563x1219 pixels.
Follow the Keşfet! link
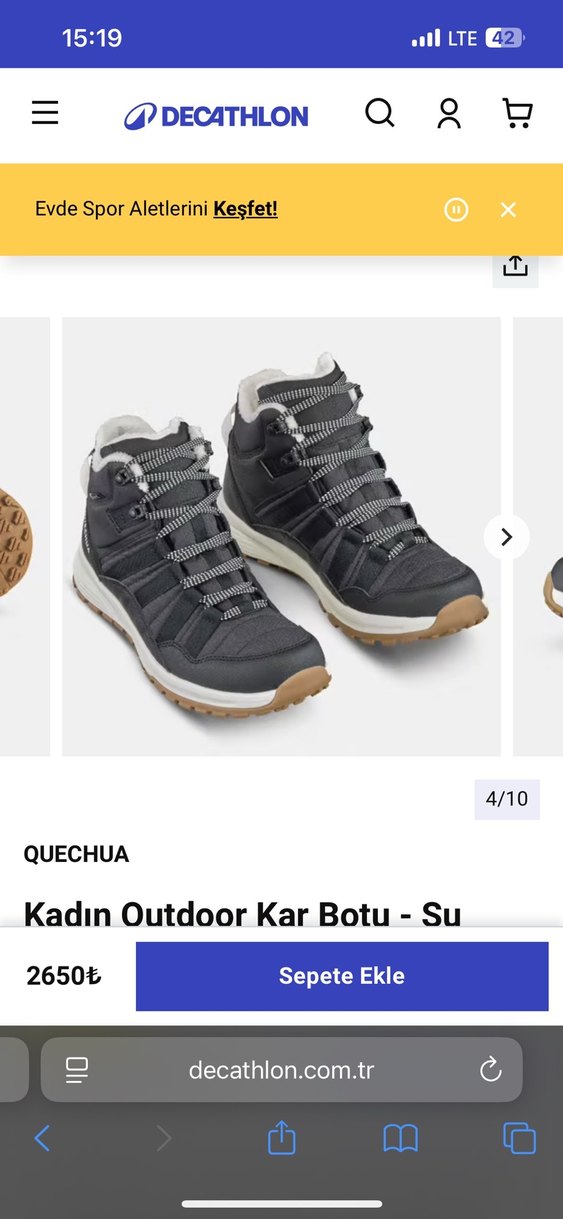pyautogui.click(x=245, y=209)
